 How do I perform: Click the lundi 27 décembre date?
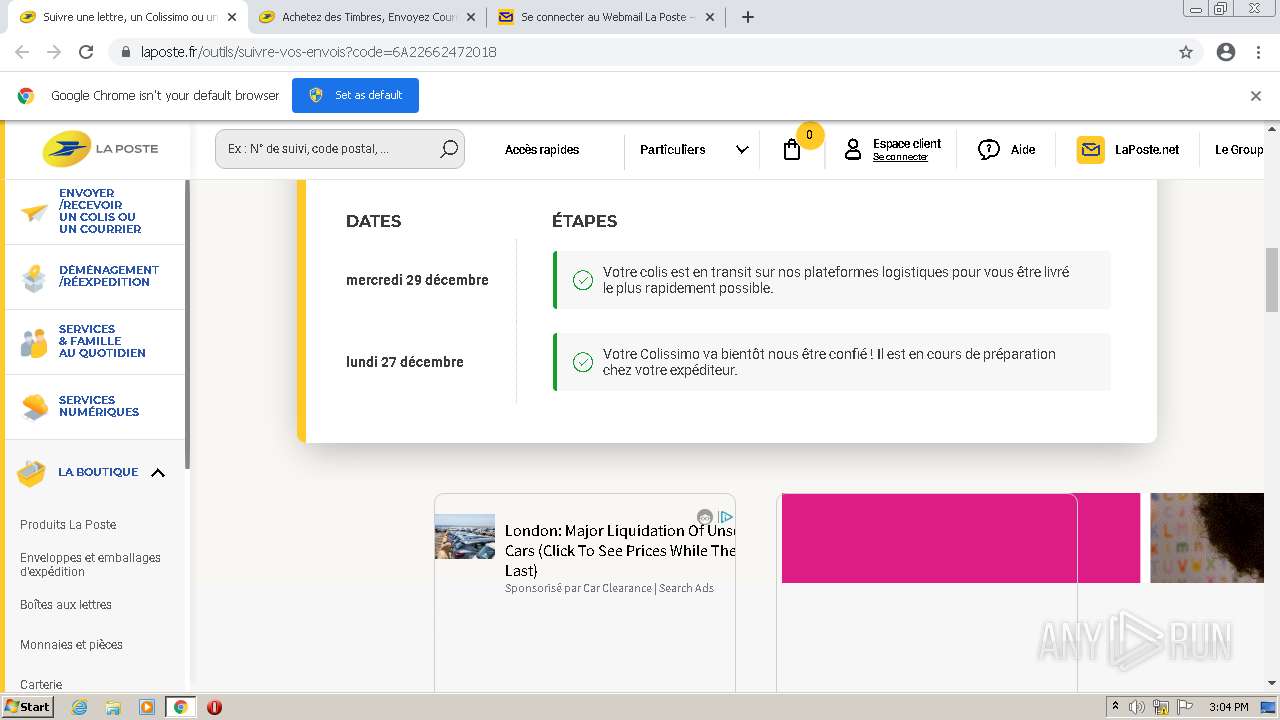(404, 362)
